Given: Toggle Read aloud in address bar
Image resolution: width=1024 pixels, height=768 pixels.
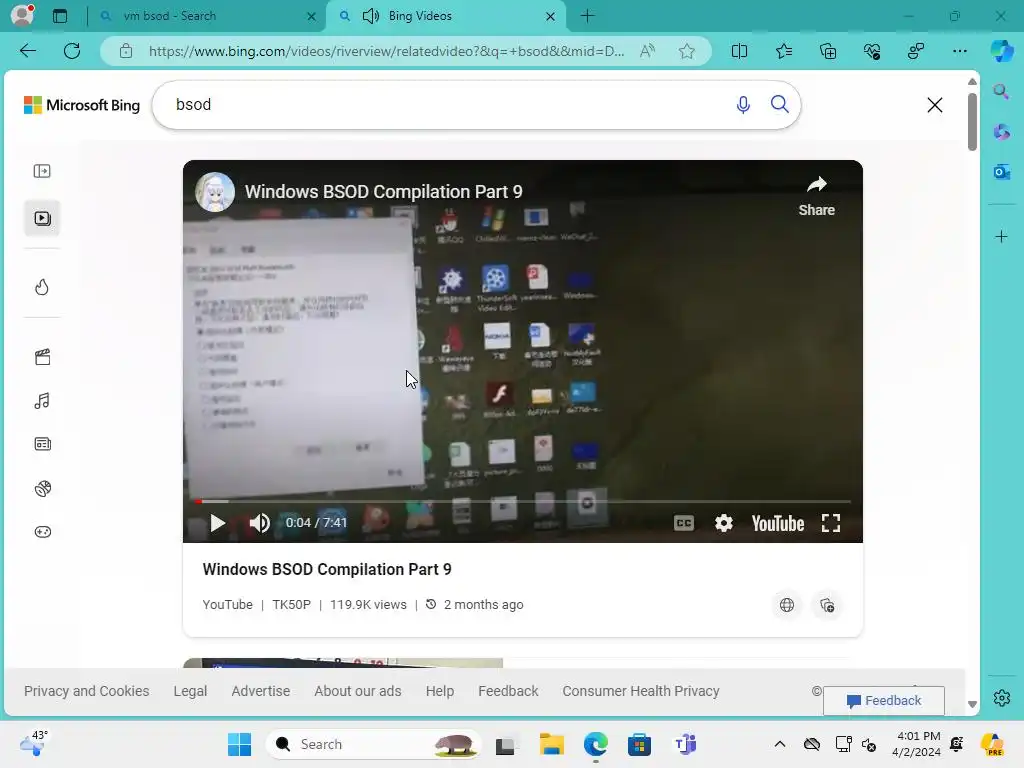Looking at the screenshot, I should (647, 51).
